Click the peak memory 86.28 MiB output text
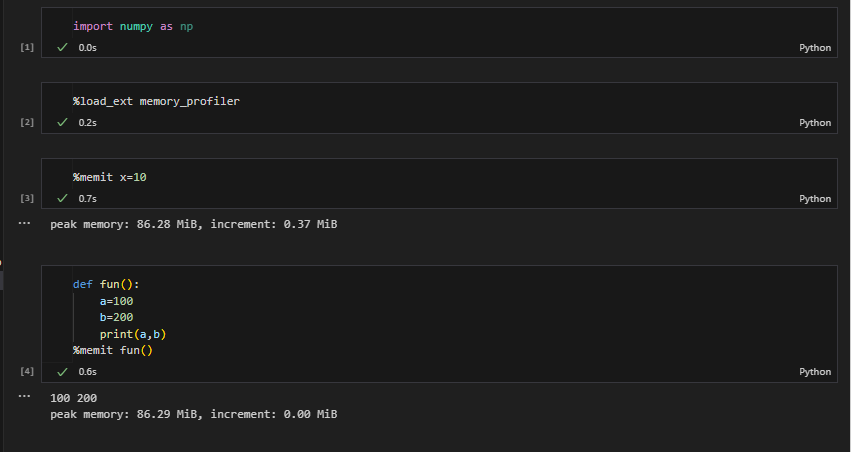851x452 pixels. tap(194, 224)
